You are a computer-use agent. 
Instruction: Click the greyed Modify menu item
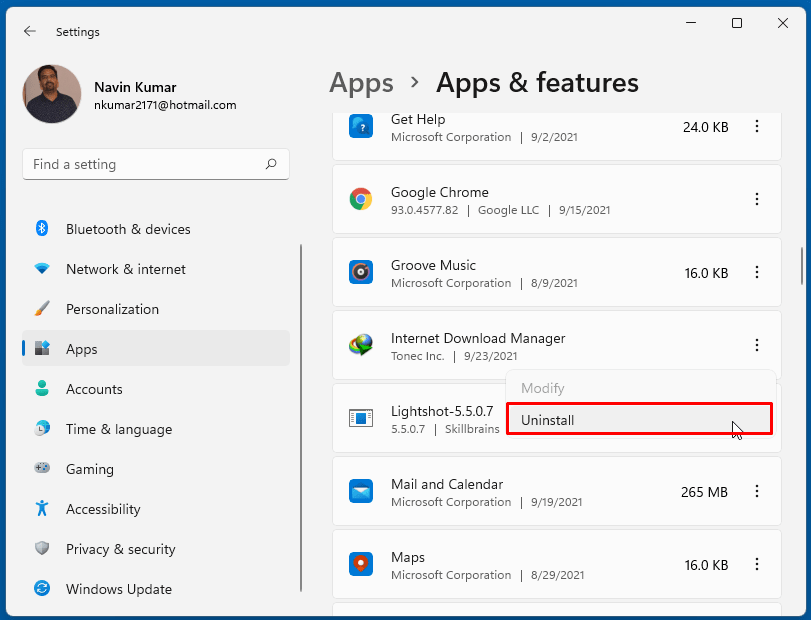tap(542, 388)
